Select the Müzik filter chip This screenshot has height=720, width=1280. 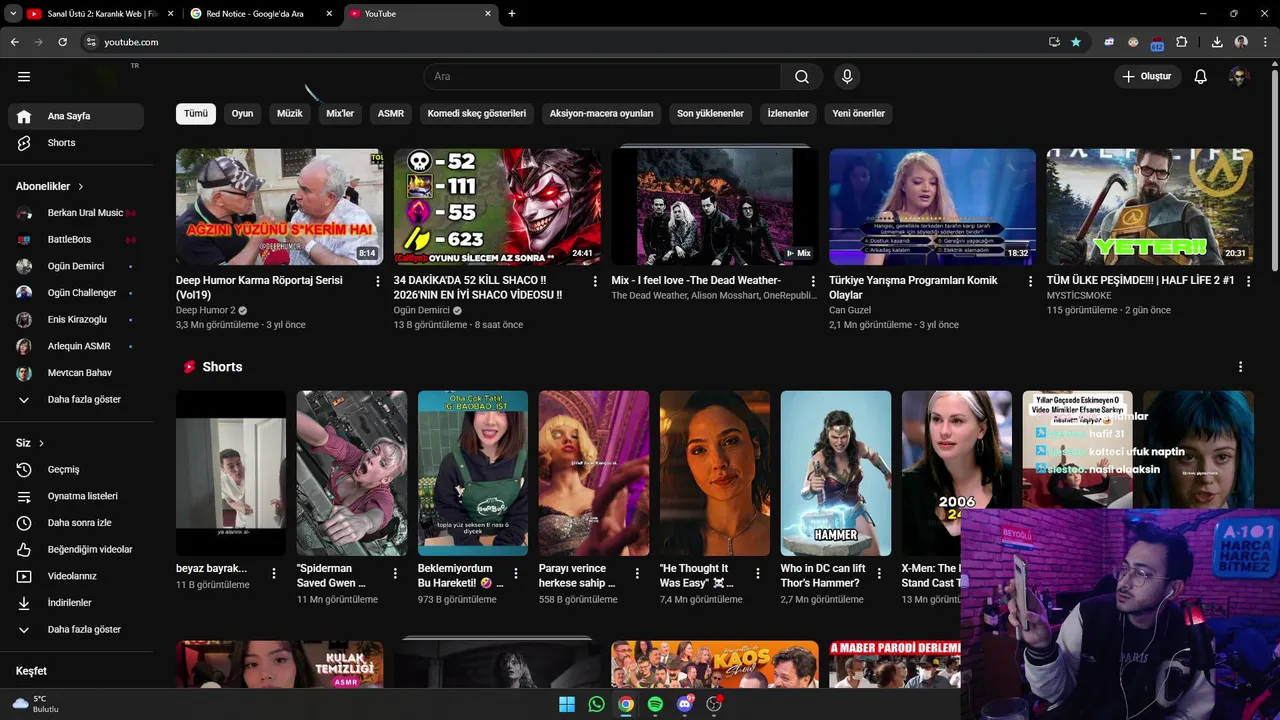pyautogui.click(x=290, y=113)
